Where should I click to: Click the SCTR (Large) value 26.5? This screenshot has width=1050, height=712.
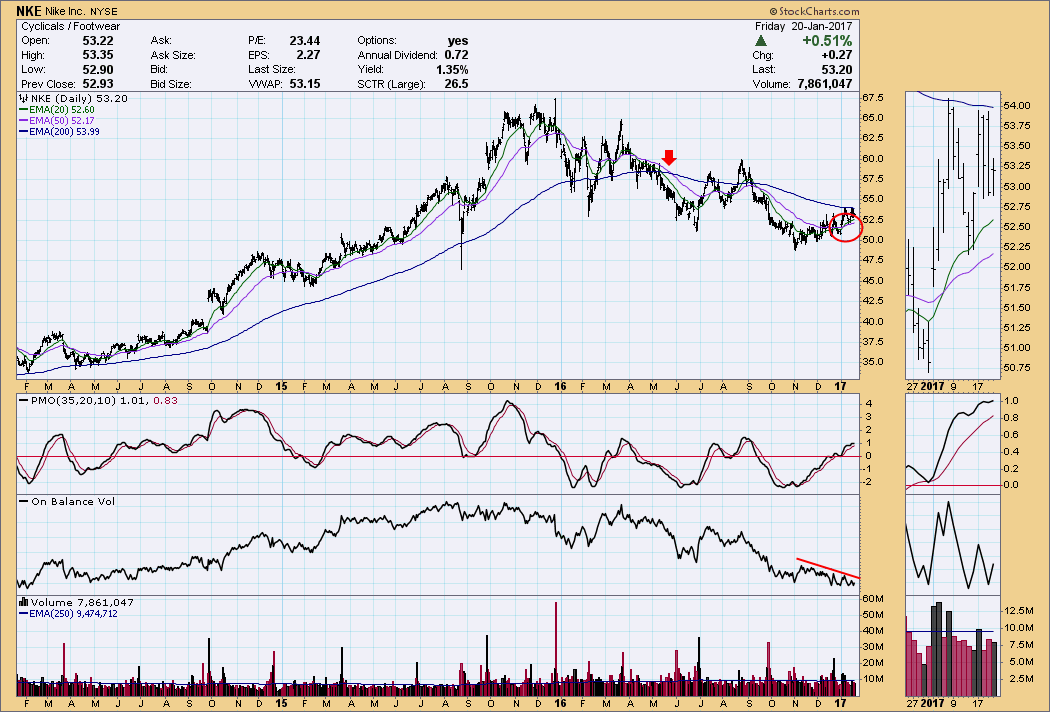tap(457, 84)
